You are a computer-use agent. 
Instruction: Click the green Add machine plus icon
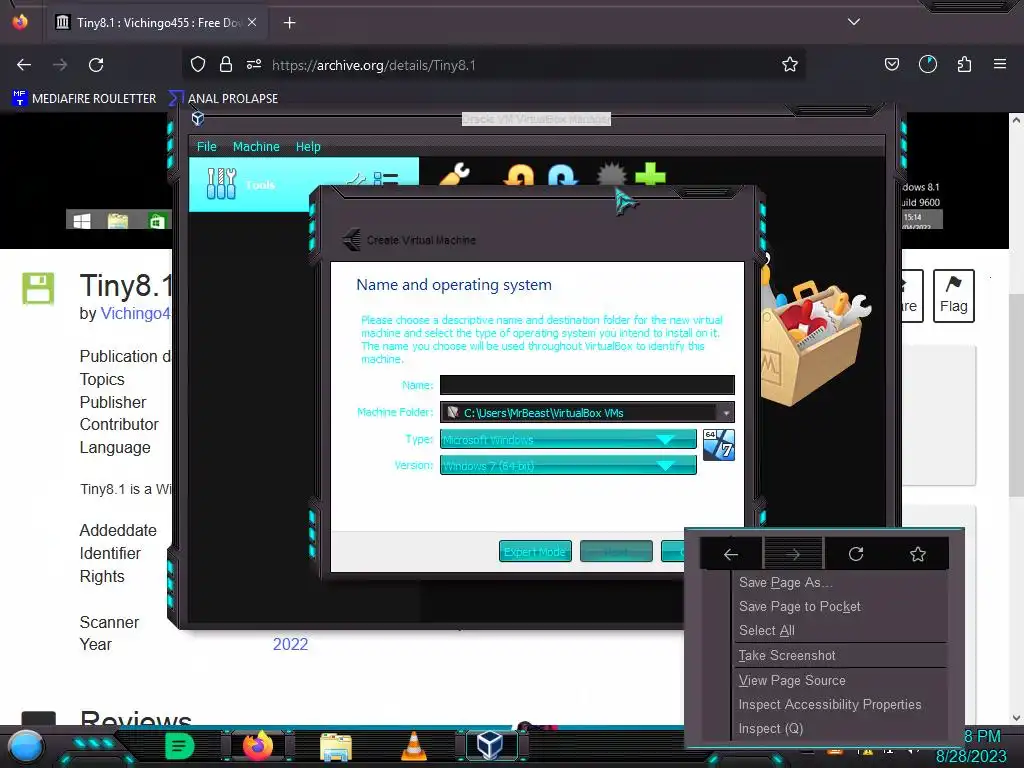tap(650, 175)
